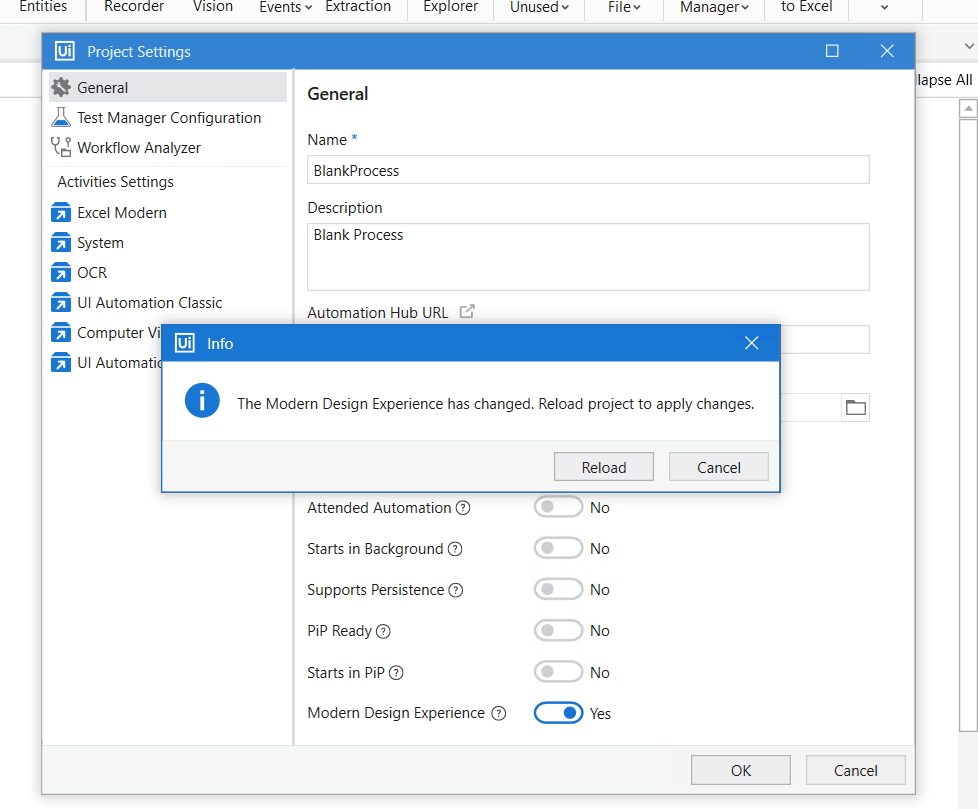Click the Collapse All link behind dialog

(x=944, y=80)
